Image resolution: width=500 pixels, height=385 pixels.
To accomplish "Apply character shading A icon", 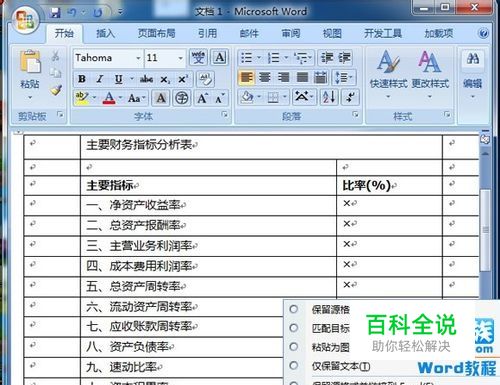I will coord(161,98).
